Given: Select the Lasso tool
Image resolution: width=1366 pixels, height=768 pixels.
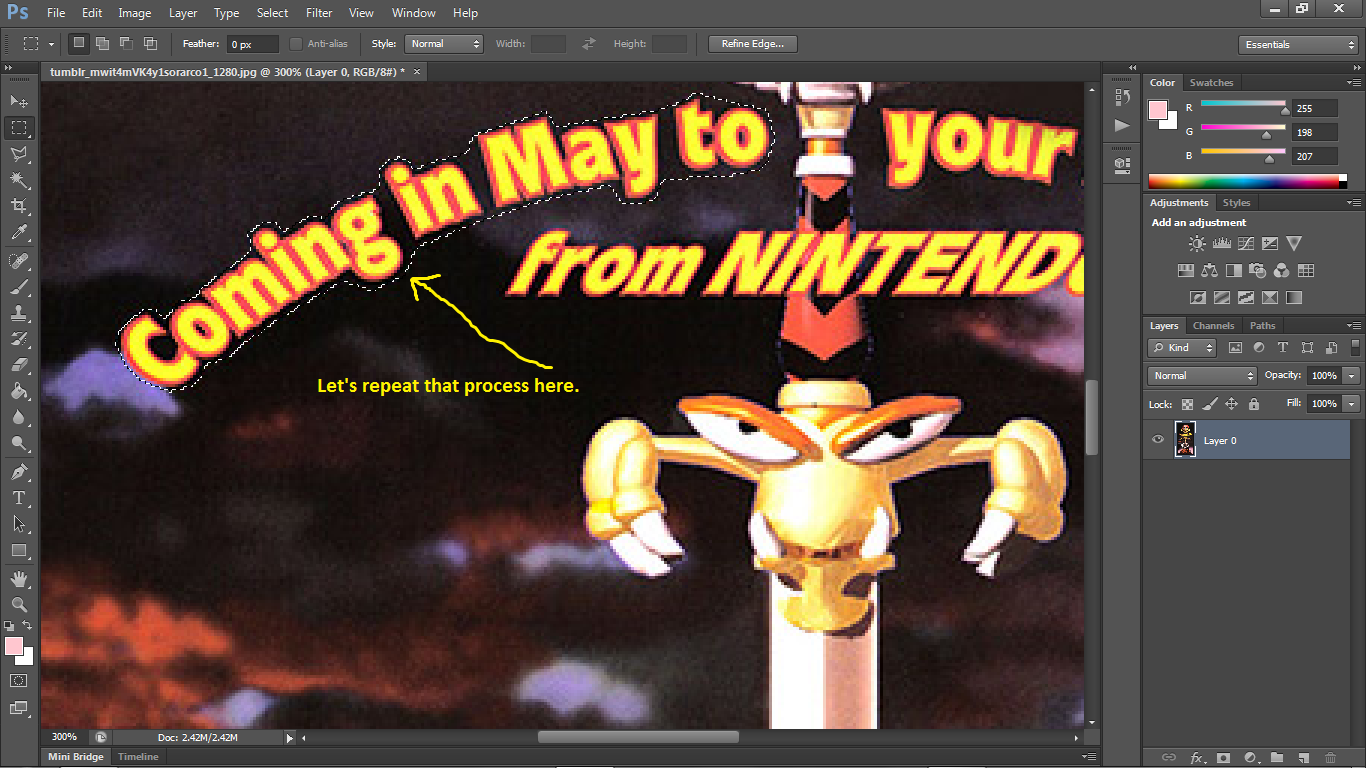Looking at the screenshot, I should [x=19, y=154].
